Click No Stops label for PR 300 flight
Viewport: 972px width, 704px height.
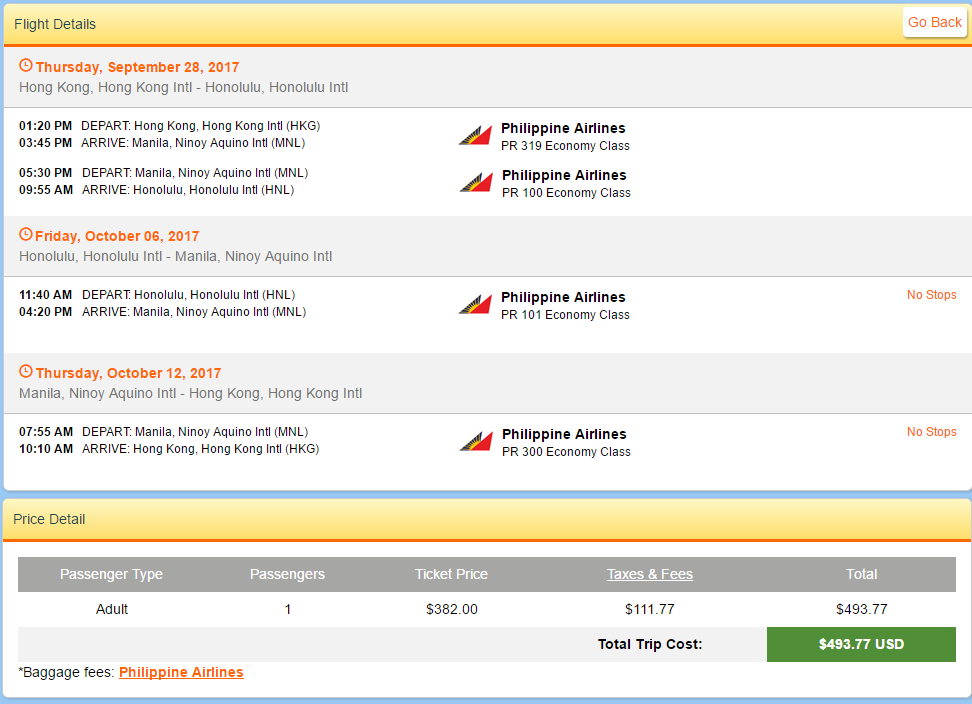pyautogui.click(x=932, y=432)
